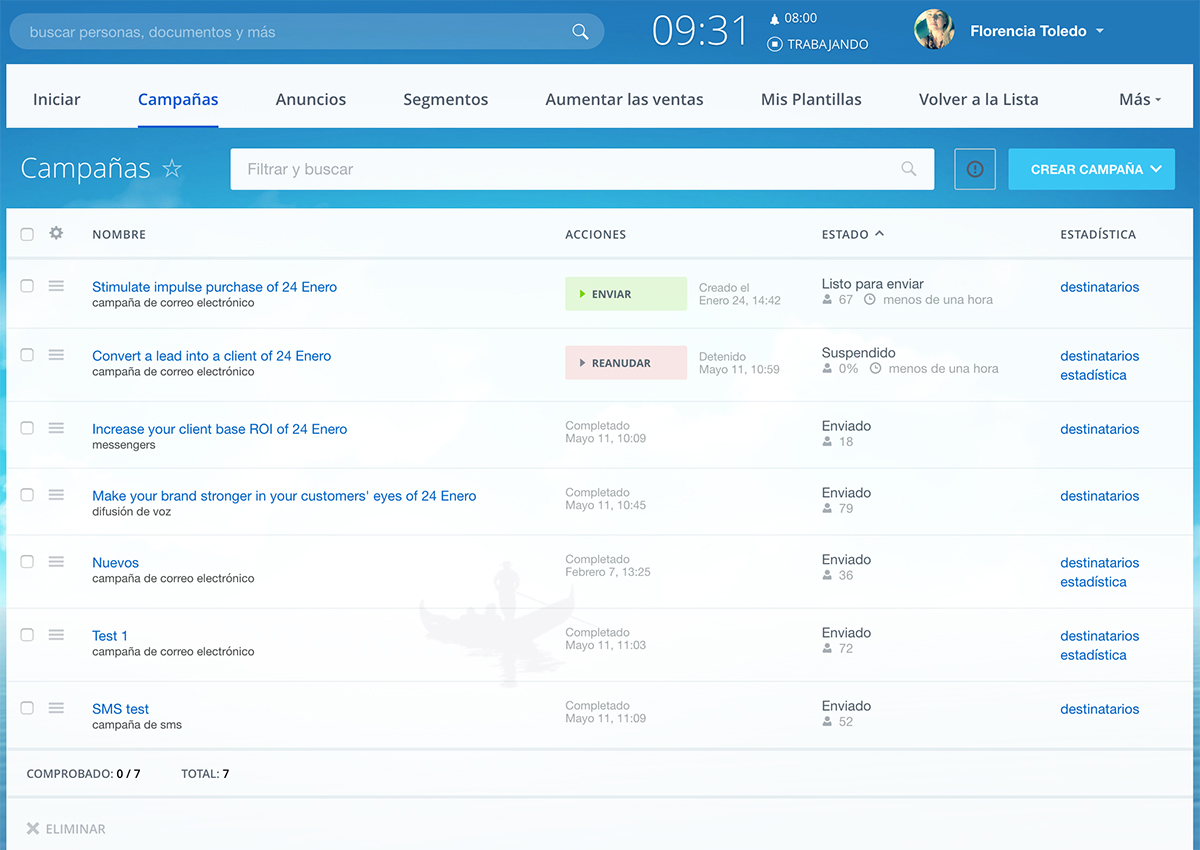Click magnifier icon in Filtrar y buscar
Viewport: 1200px width, 850px height.
[x=908, y=169]
